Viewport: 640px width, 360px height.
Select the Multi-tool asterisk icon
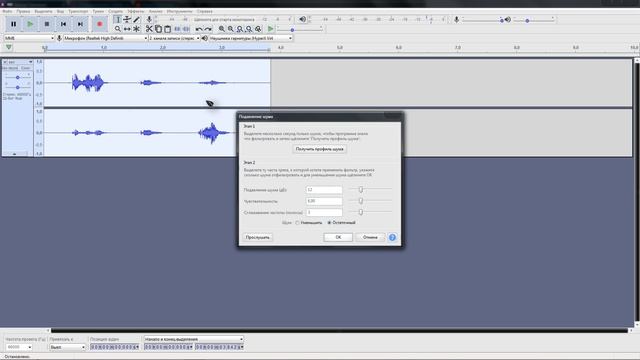[x=136, y=29]
